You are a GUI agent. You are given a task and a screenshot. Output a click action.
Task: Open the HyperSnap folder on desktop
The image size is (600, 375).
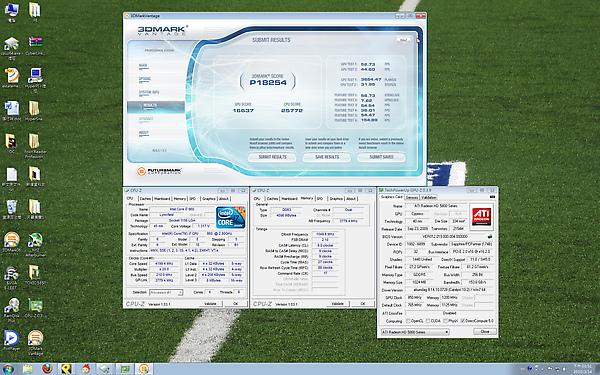[x=34, y=111]
